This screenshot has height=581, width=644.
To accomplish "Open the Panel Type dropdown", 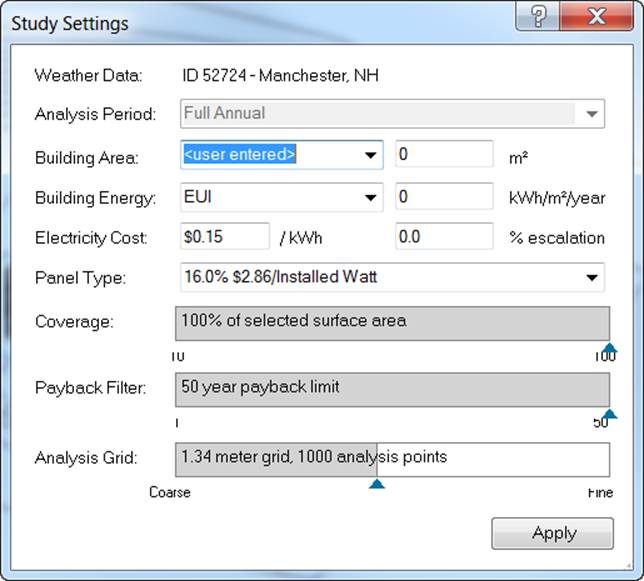I will point(392,278).
